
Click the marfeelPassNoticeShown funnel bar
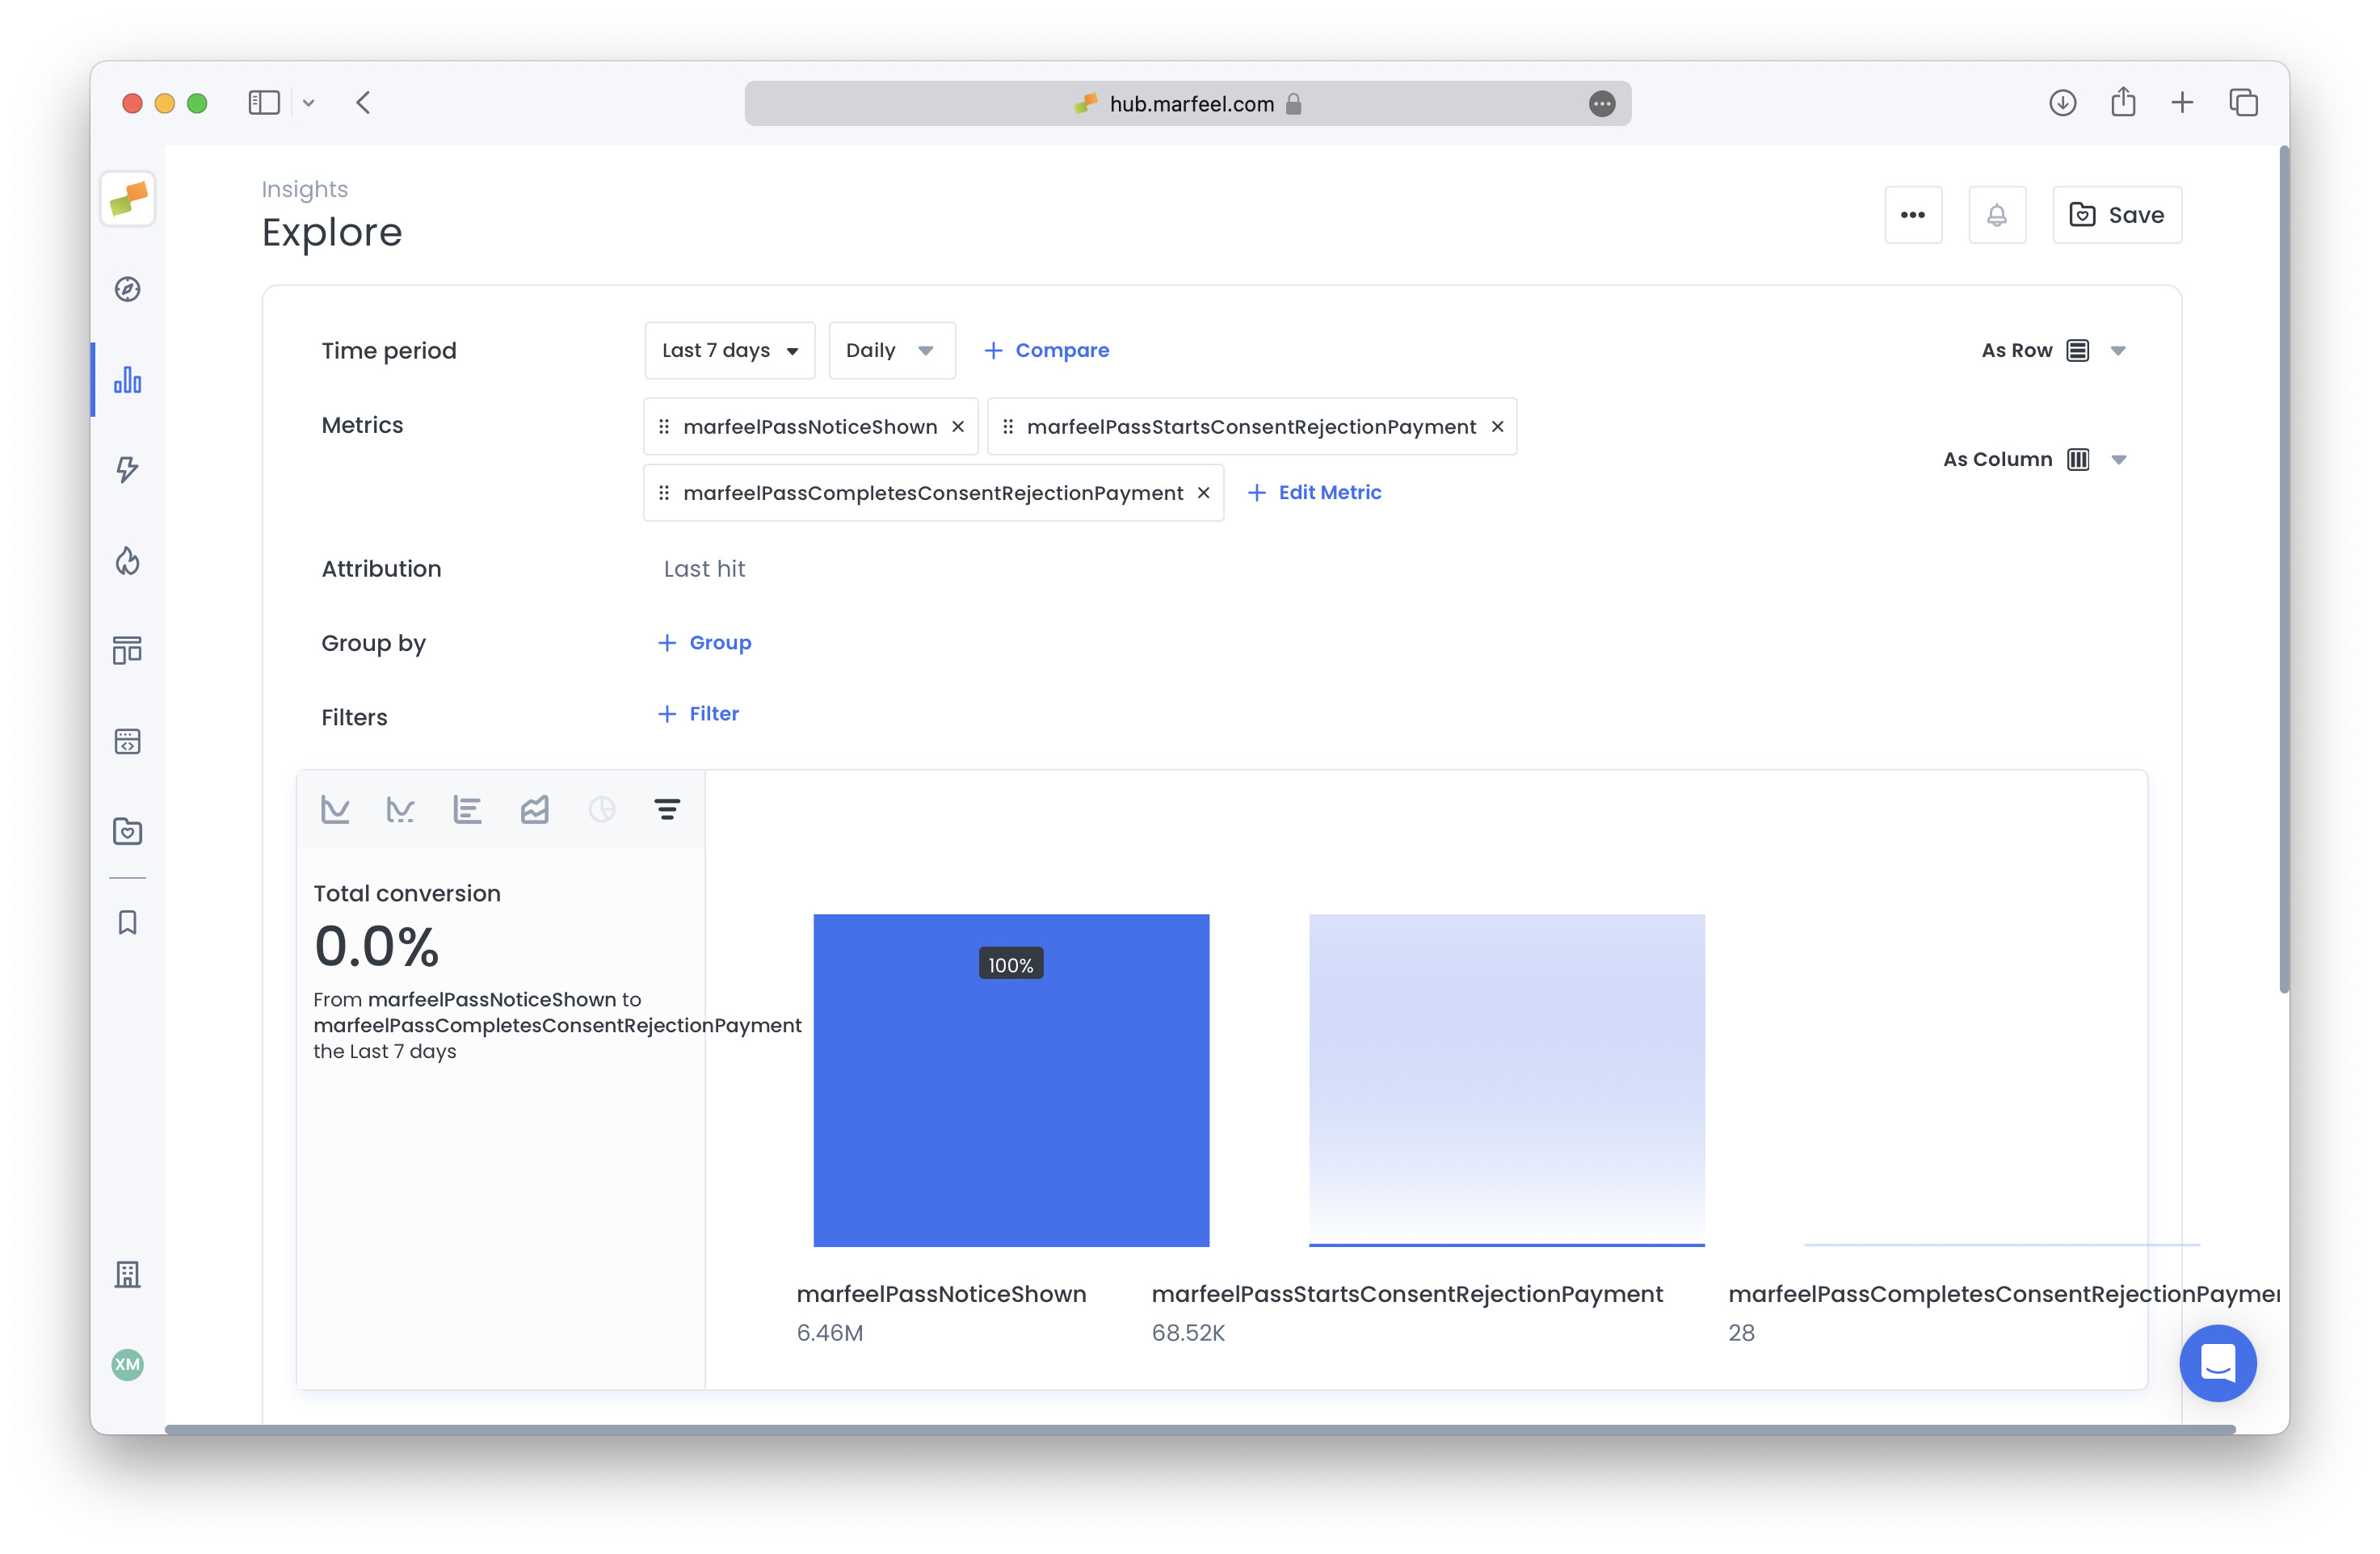tap(1010, 1100)
